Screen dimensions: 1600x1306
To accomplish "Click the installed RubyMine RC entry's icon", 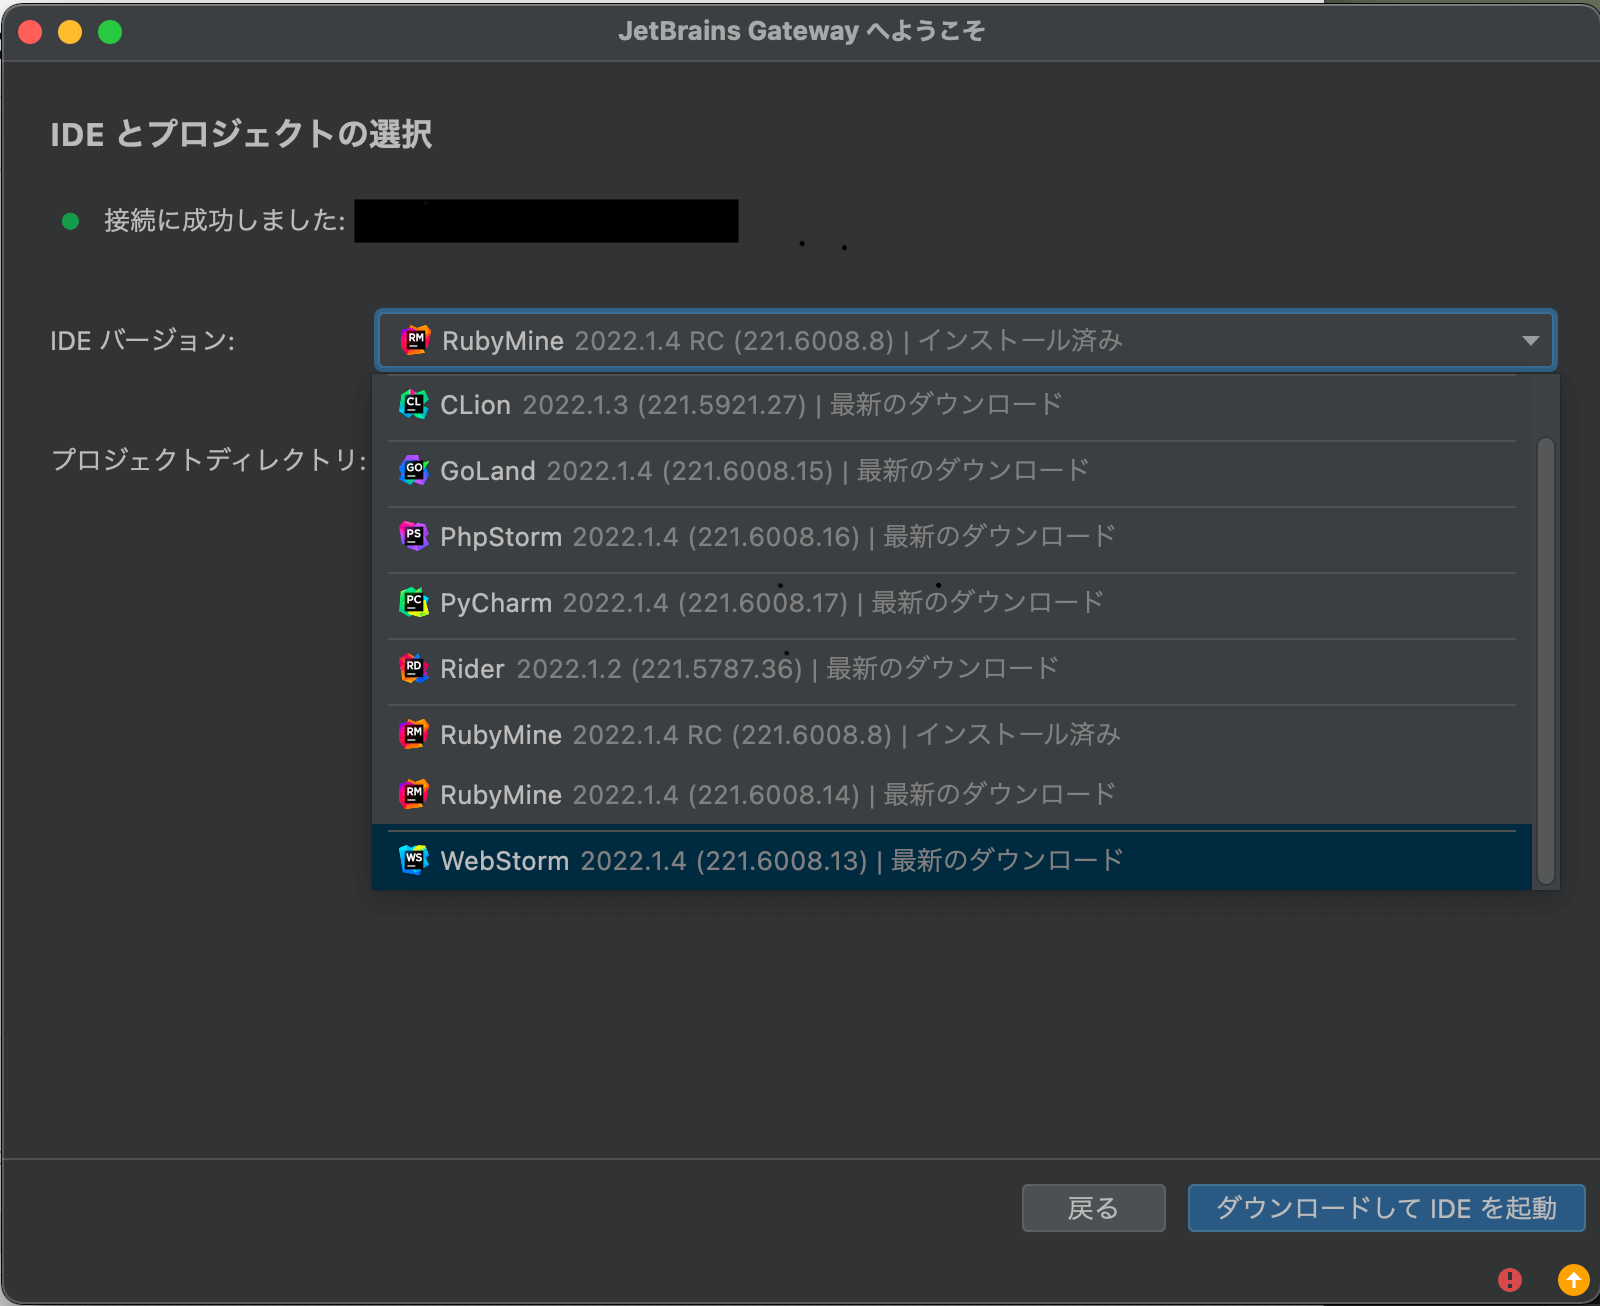I will (x=414, y=734).
